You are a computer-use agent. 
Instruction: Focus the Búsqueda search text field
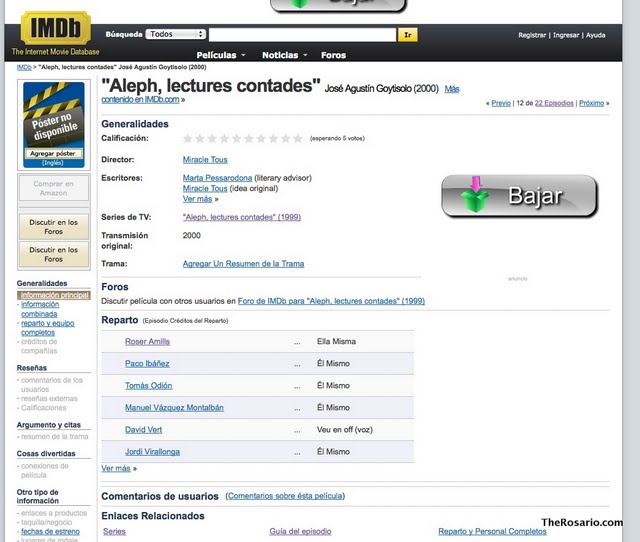pyautogui.click(x=302, y=35)
